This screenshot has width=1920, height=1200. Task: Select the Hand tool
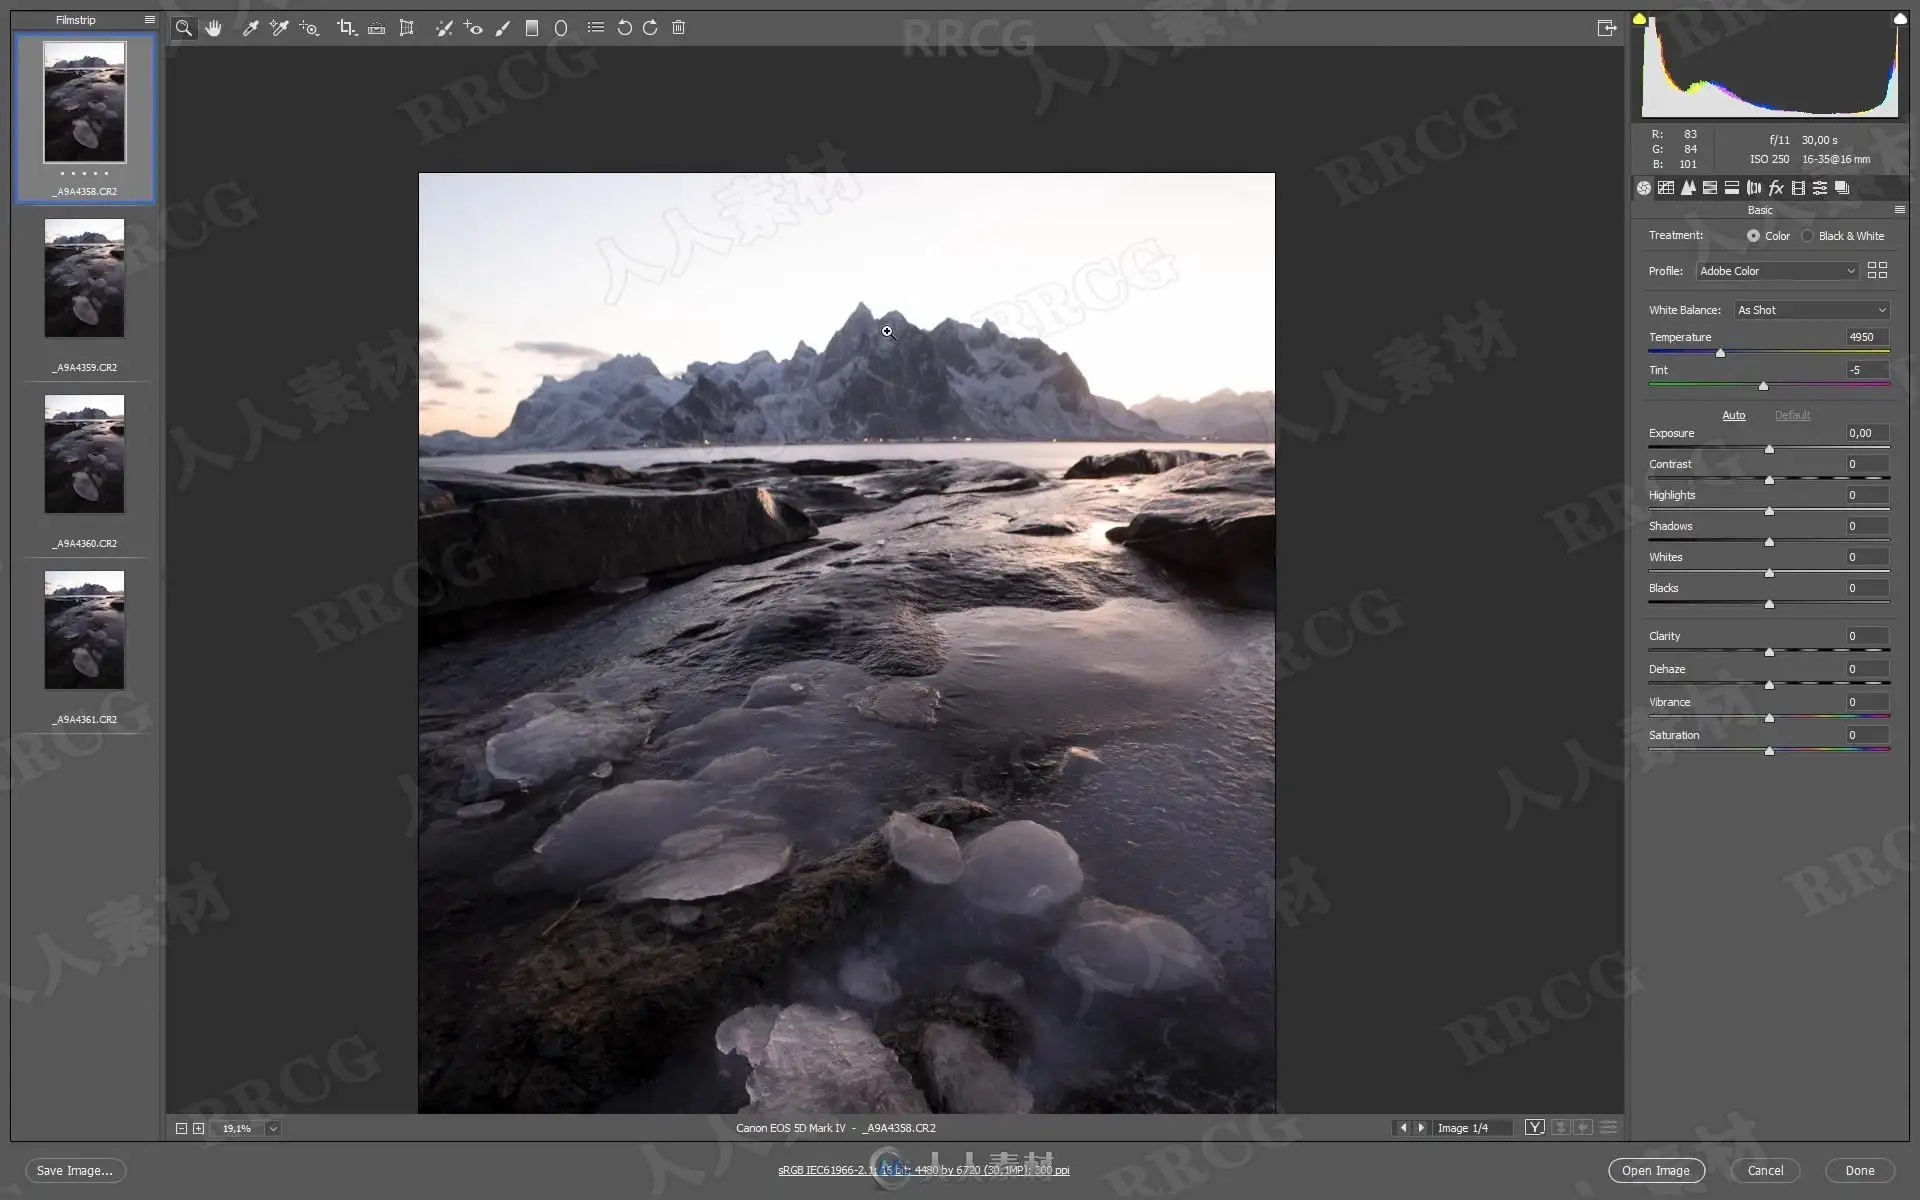pyautogui.click(x=213, y=28)
